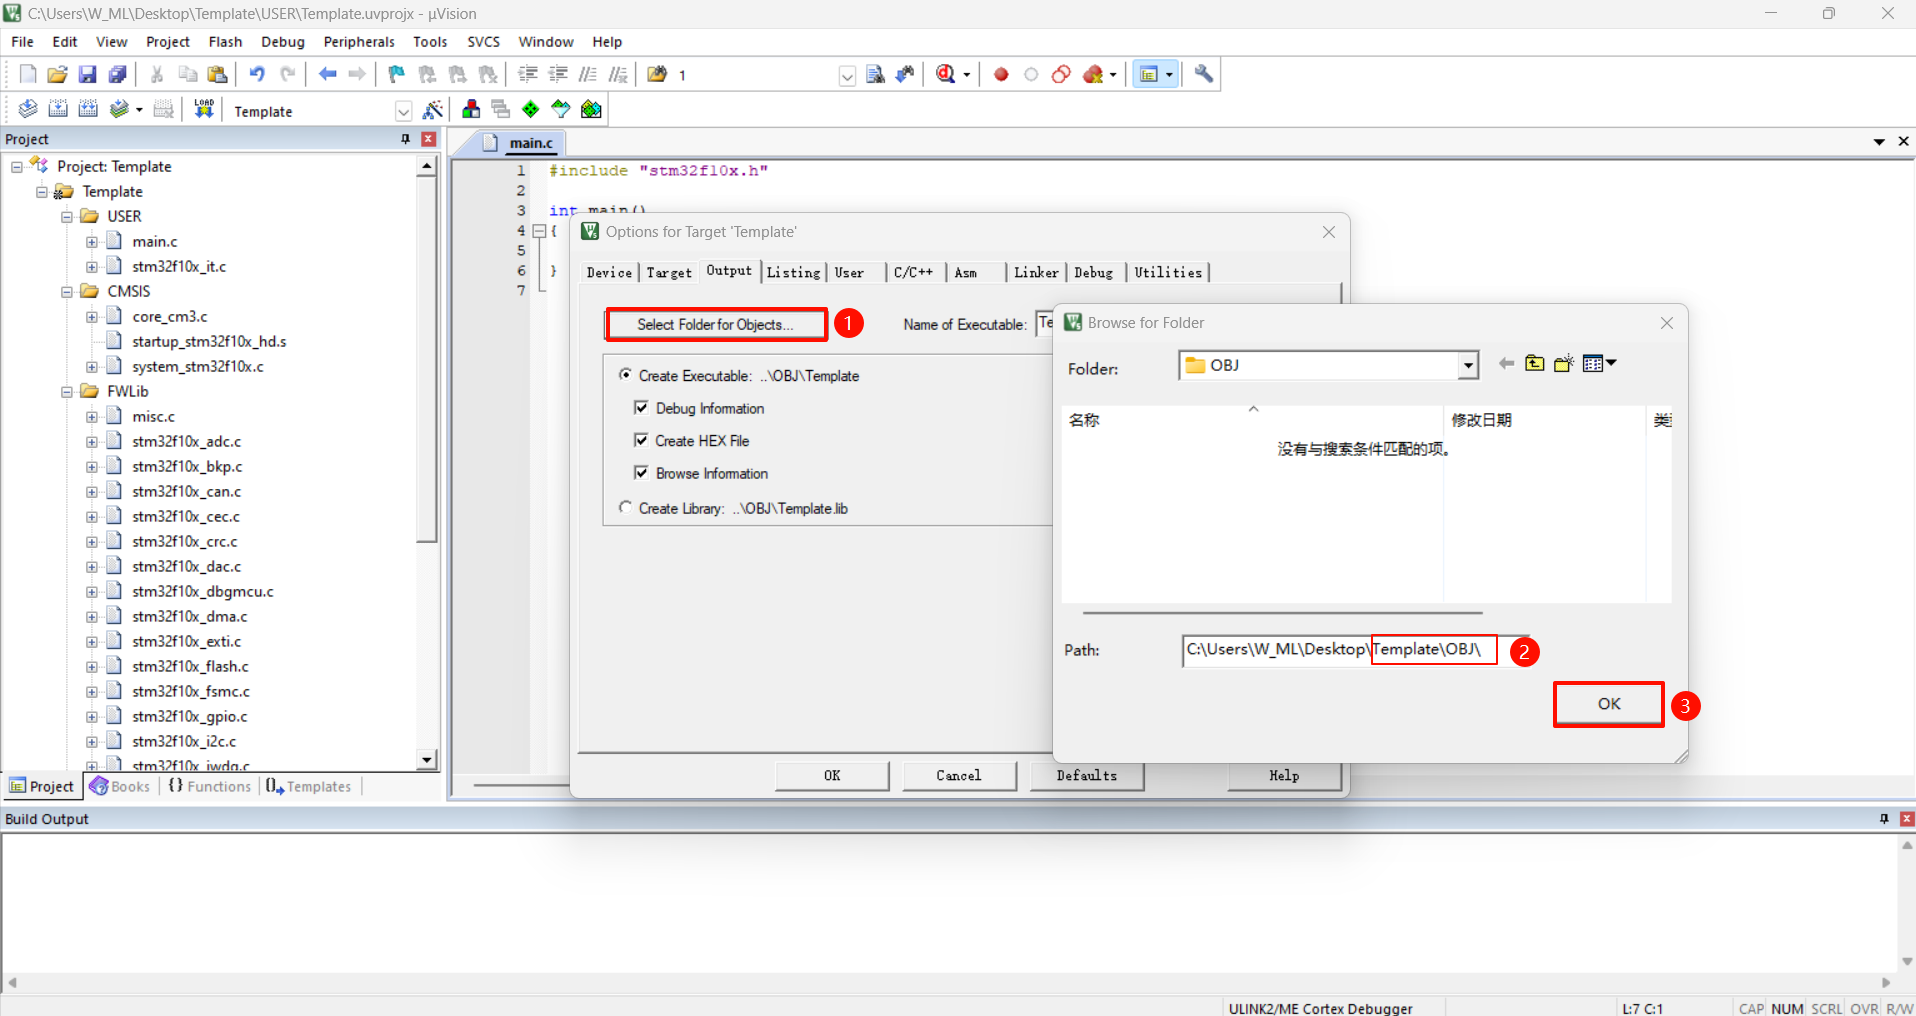Collapse the CMSIS group
The width and height of the screenshot is (1916, 1016).
pos(67,291)
